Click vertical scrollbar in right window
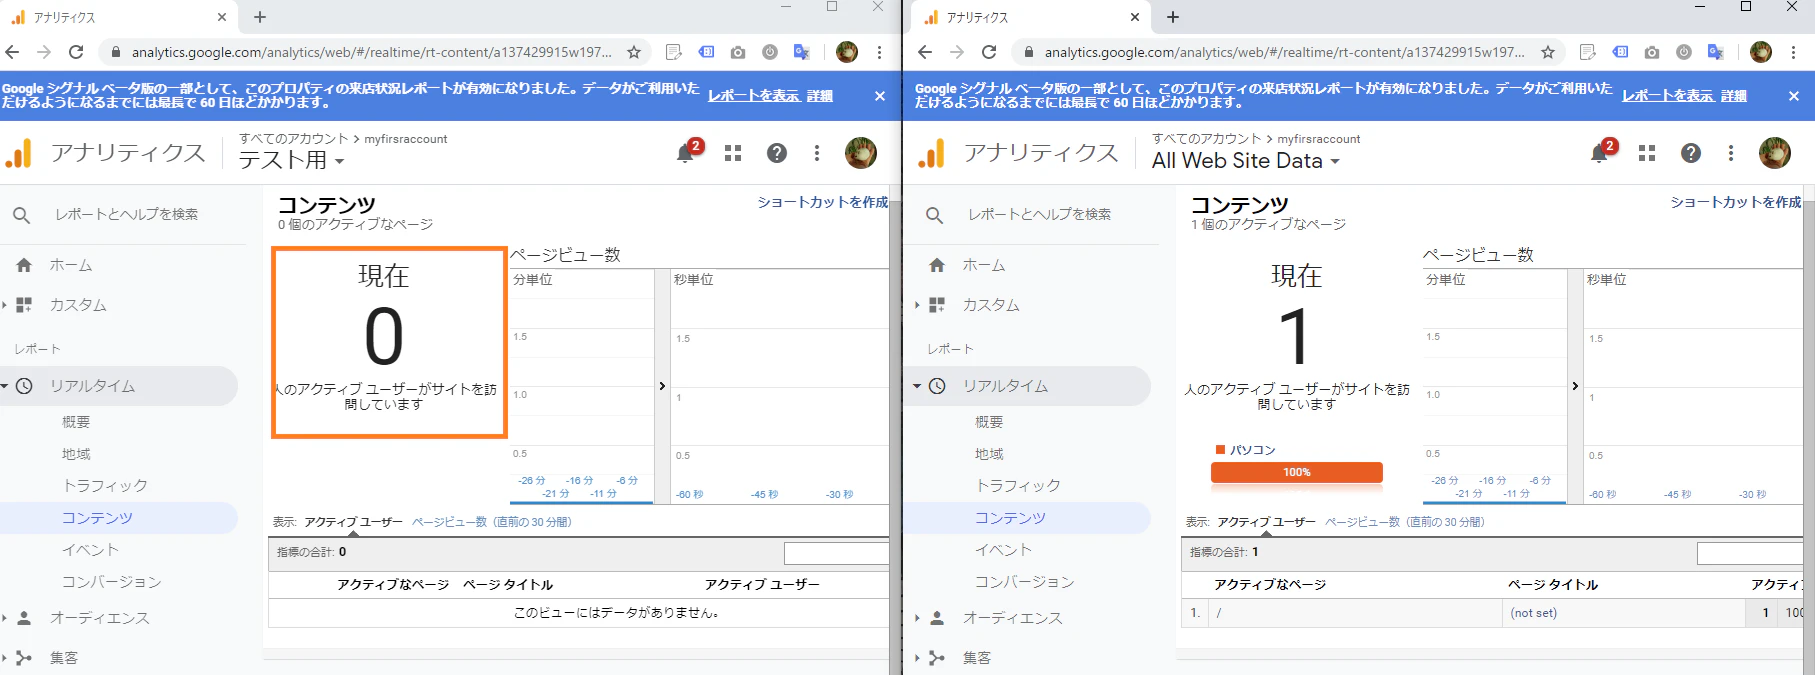 (x=1809, y=430)
